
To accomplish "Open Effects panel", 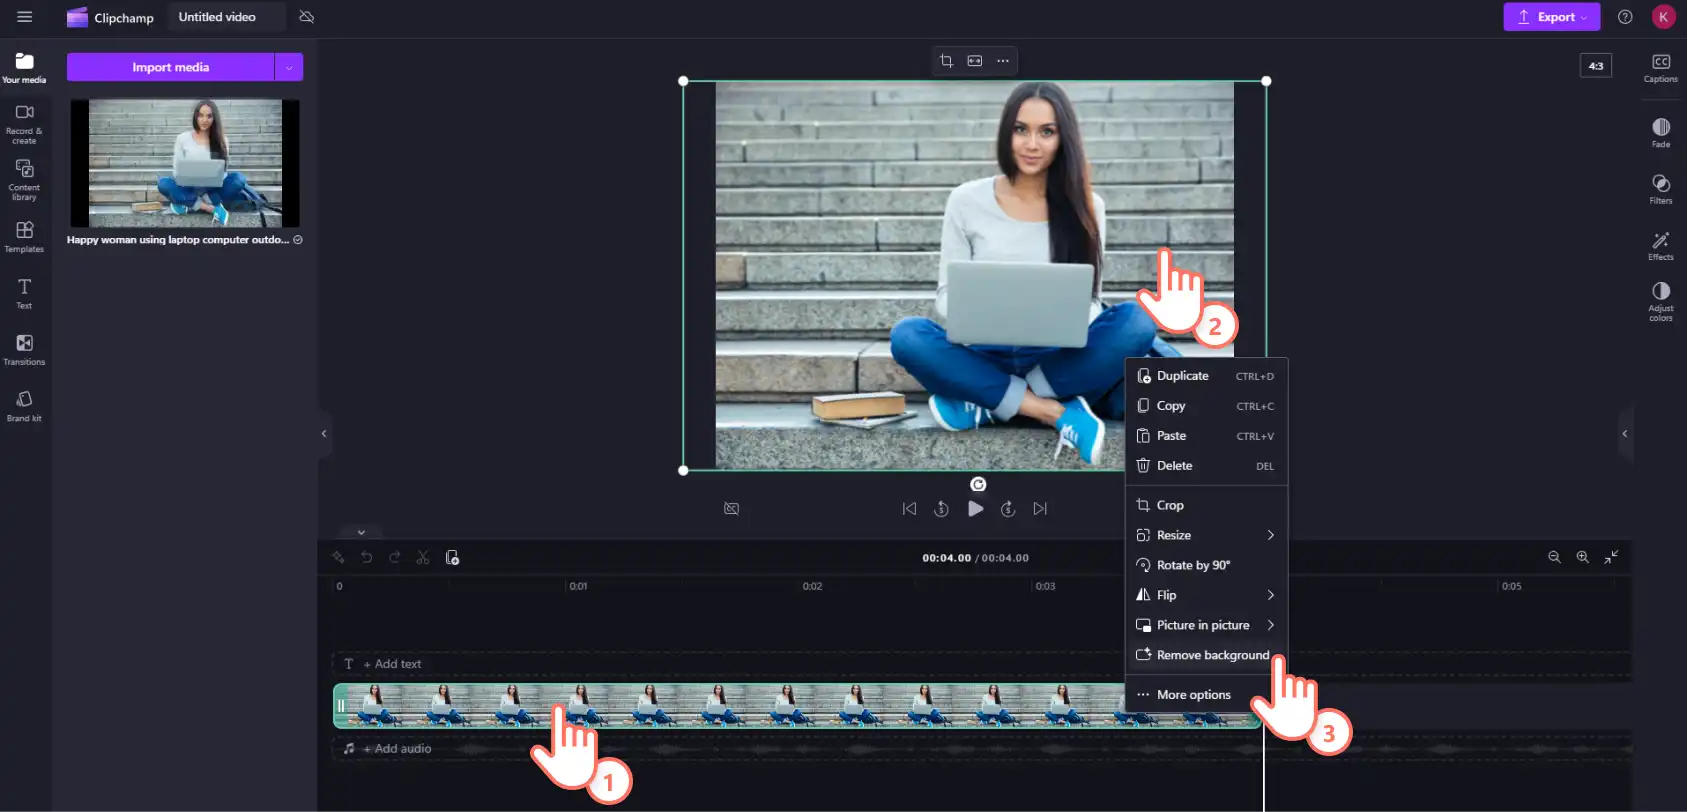I will click(x=1660, y=245).
